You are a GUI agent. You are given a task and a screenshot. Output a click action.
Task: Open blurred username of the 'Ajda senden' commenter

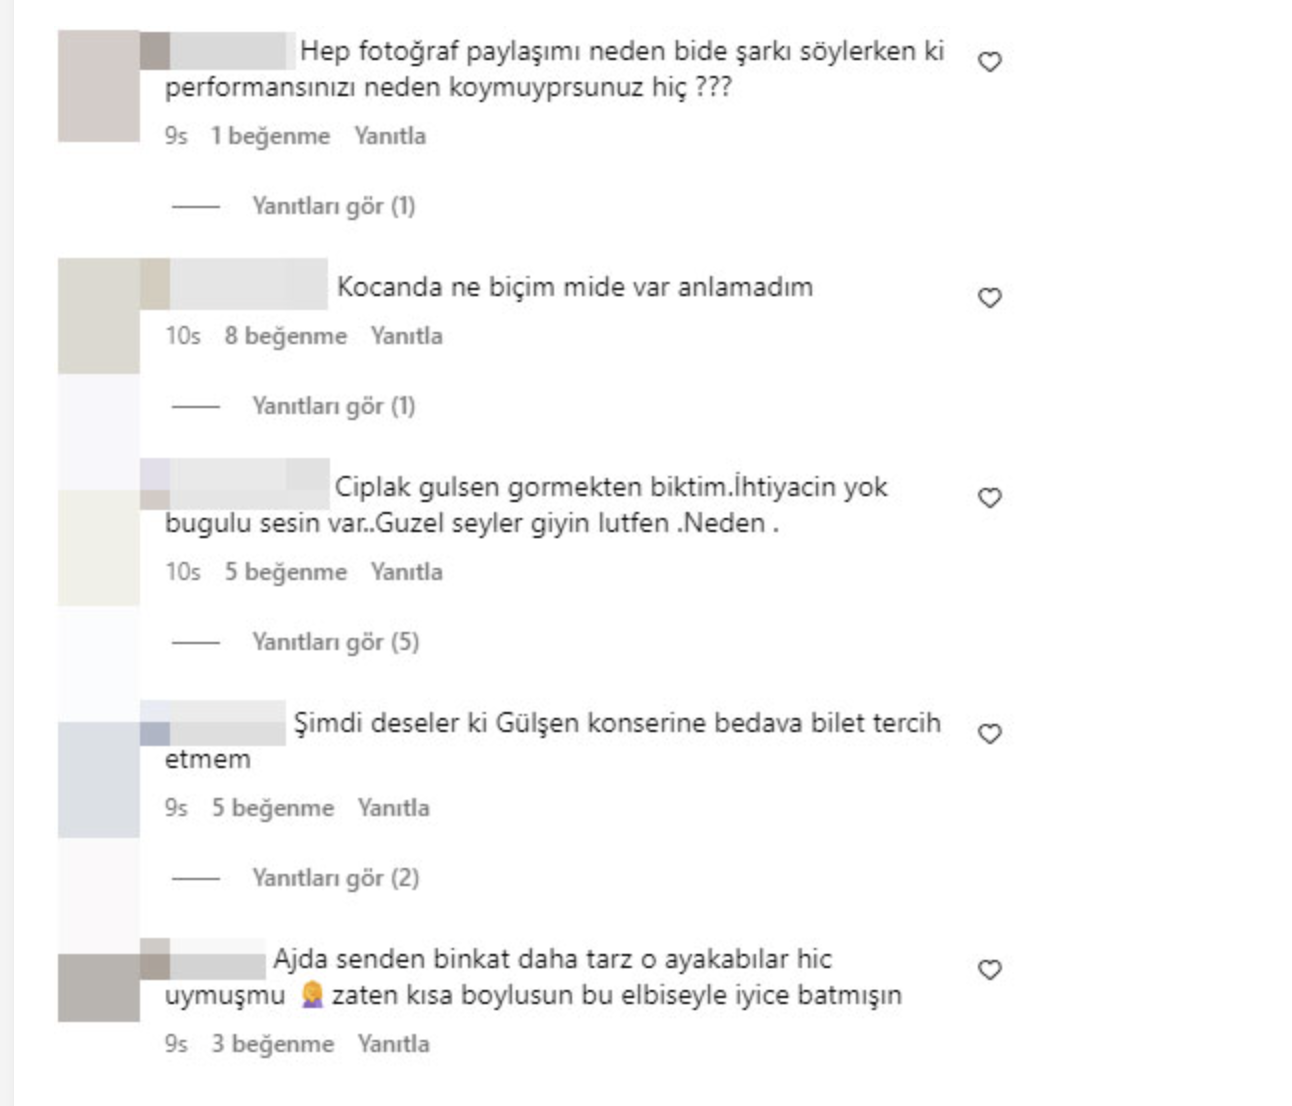coord(203,959)
